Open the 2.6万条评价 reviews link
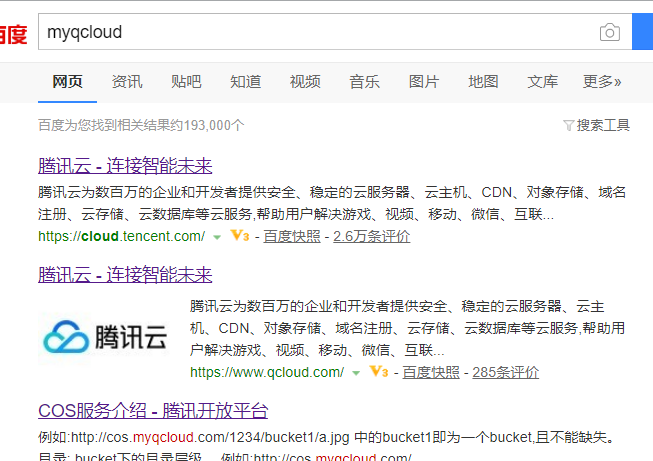653x461 pixels. pos(371,237)
